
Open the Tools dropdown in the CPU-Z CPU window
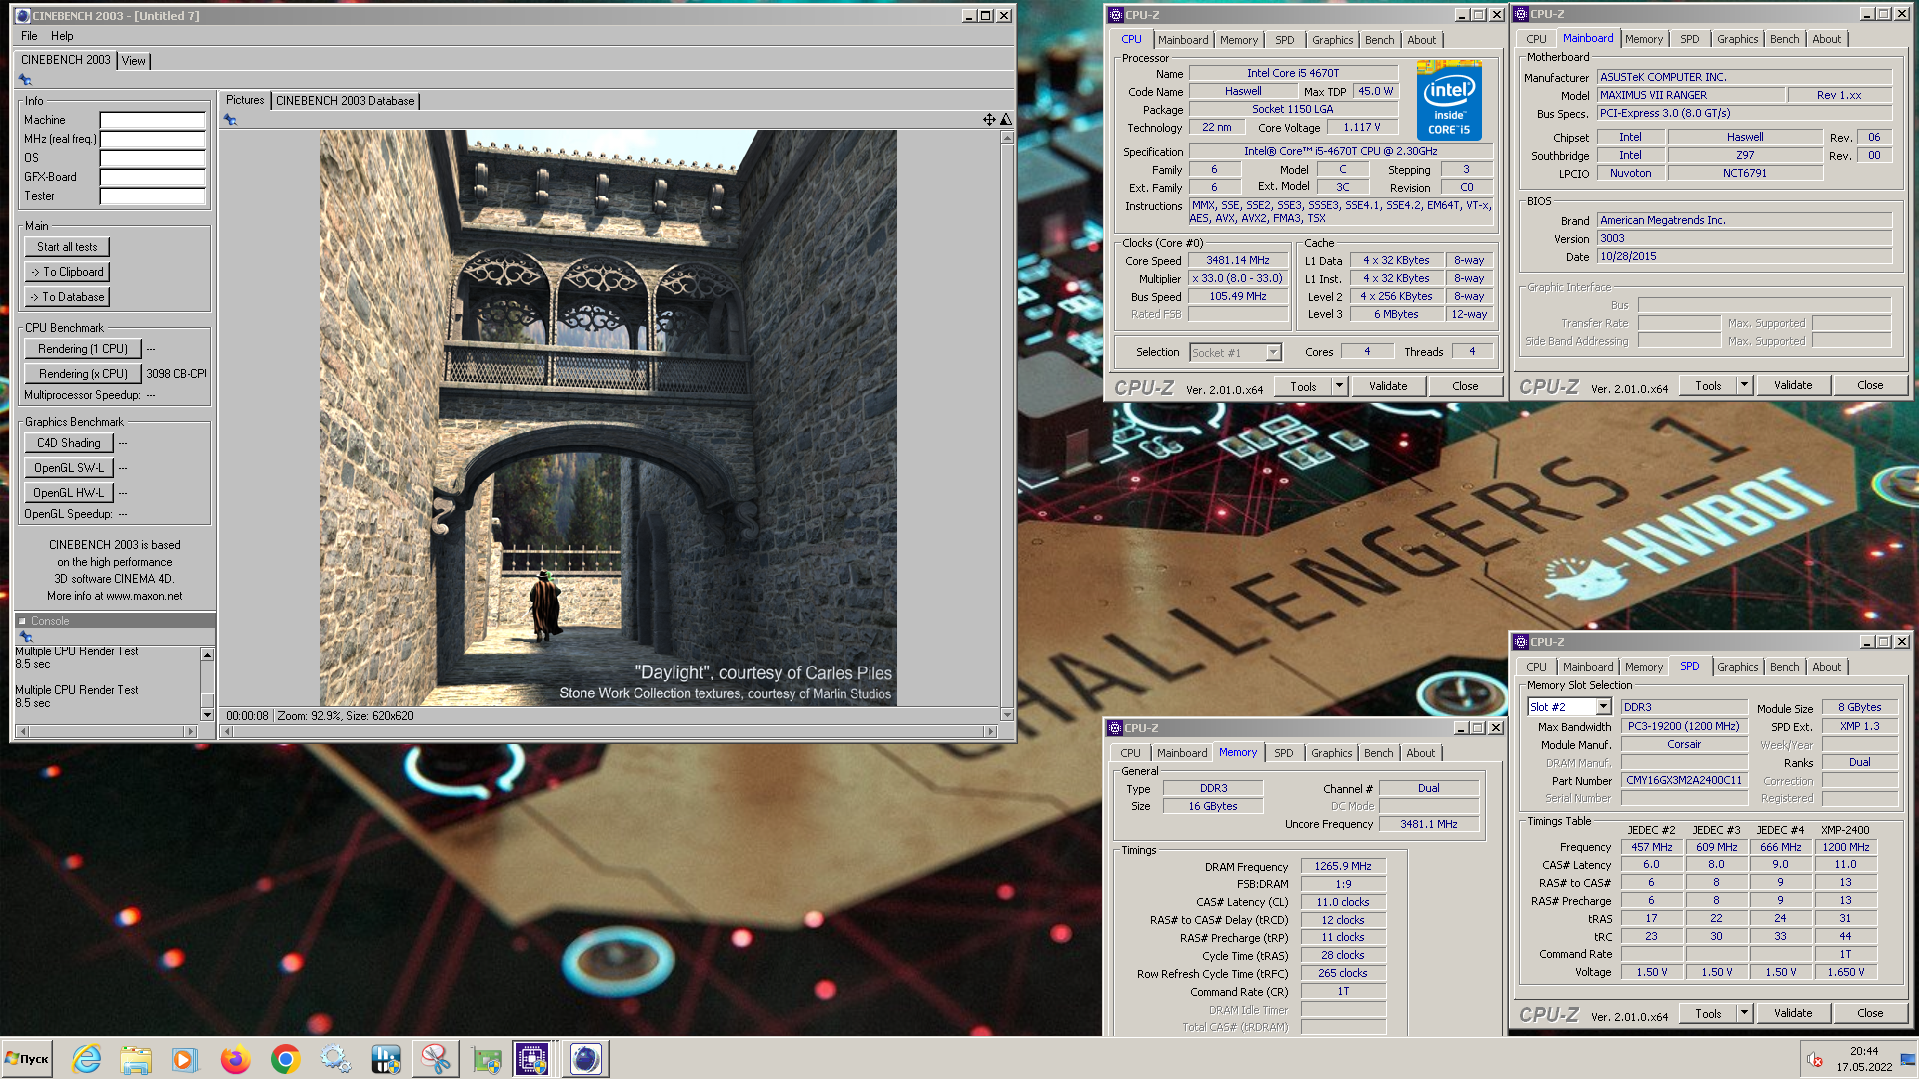coord(1339,386)
